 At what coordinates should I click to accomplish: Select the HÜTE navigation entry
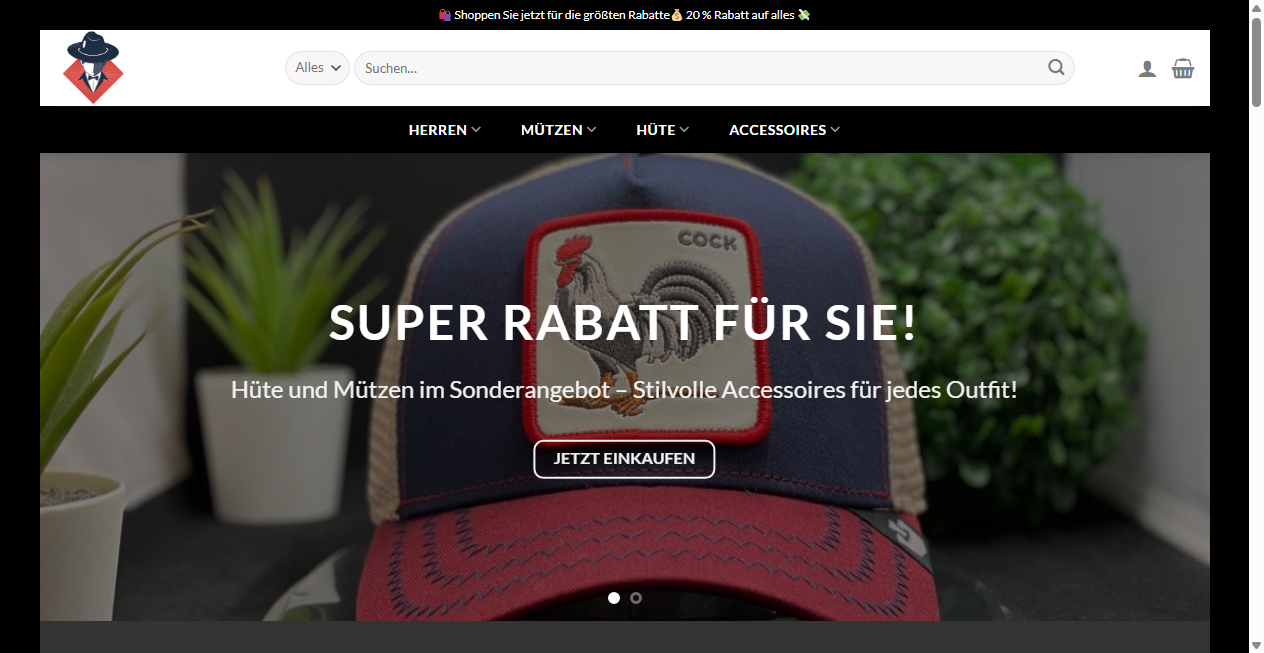656,129
